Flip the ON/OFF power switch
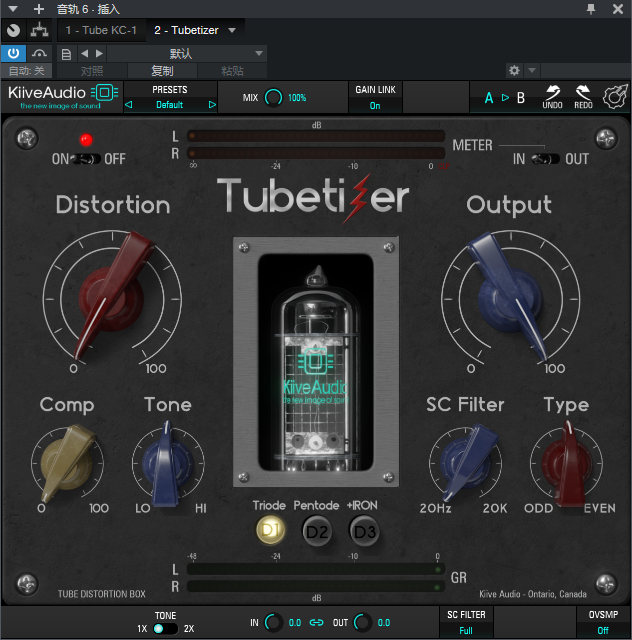The height and width of the screenshot is (640, 632). 86,159
